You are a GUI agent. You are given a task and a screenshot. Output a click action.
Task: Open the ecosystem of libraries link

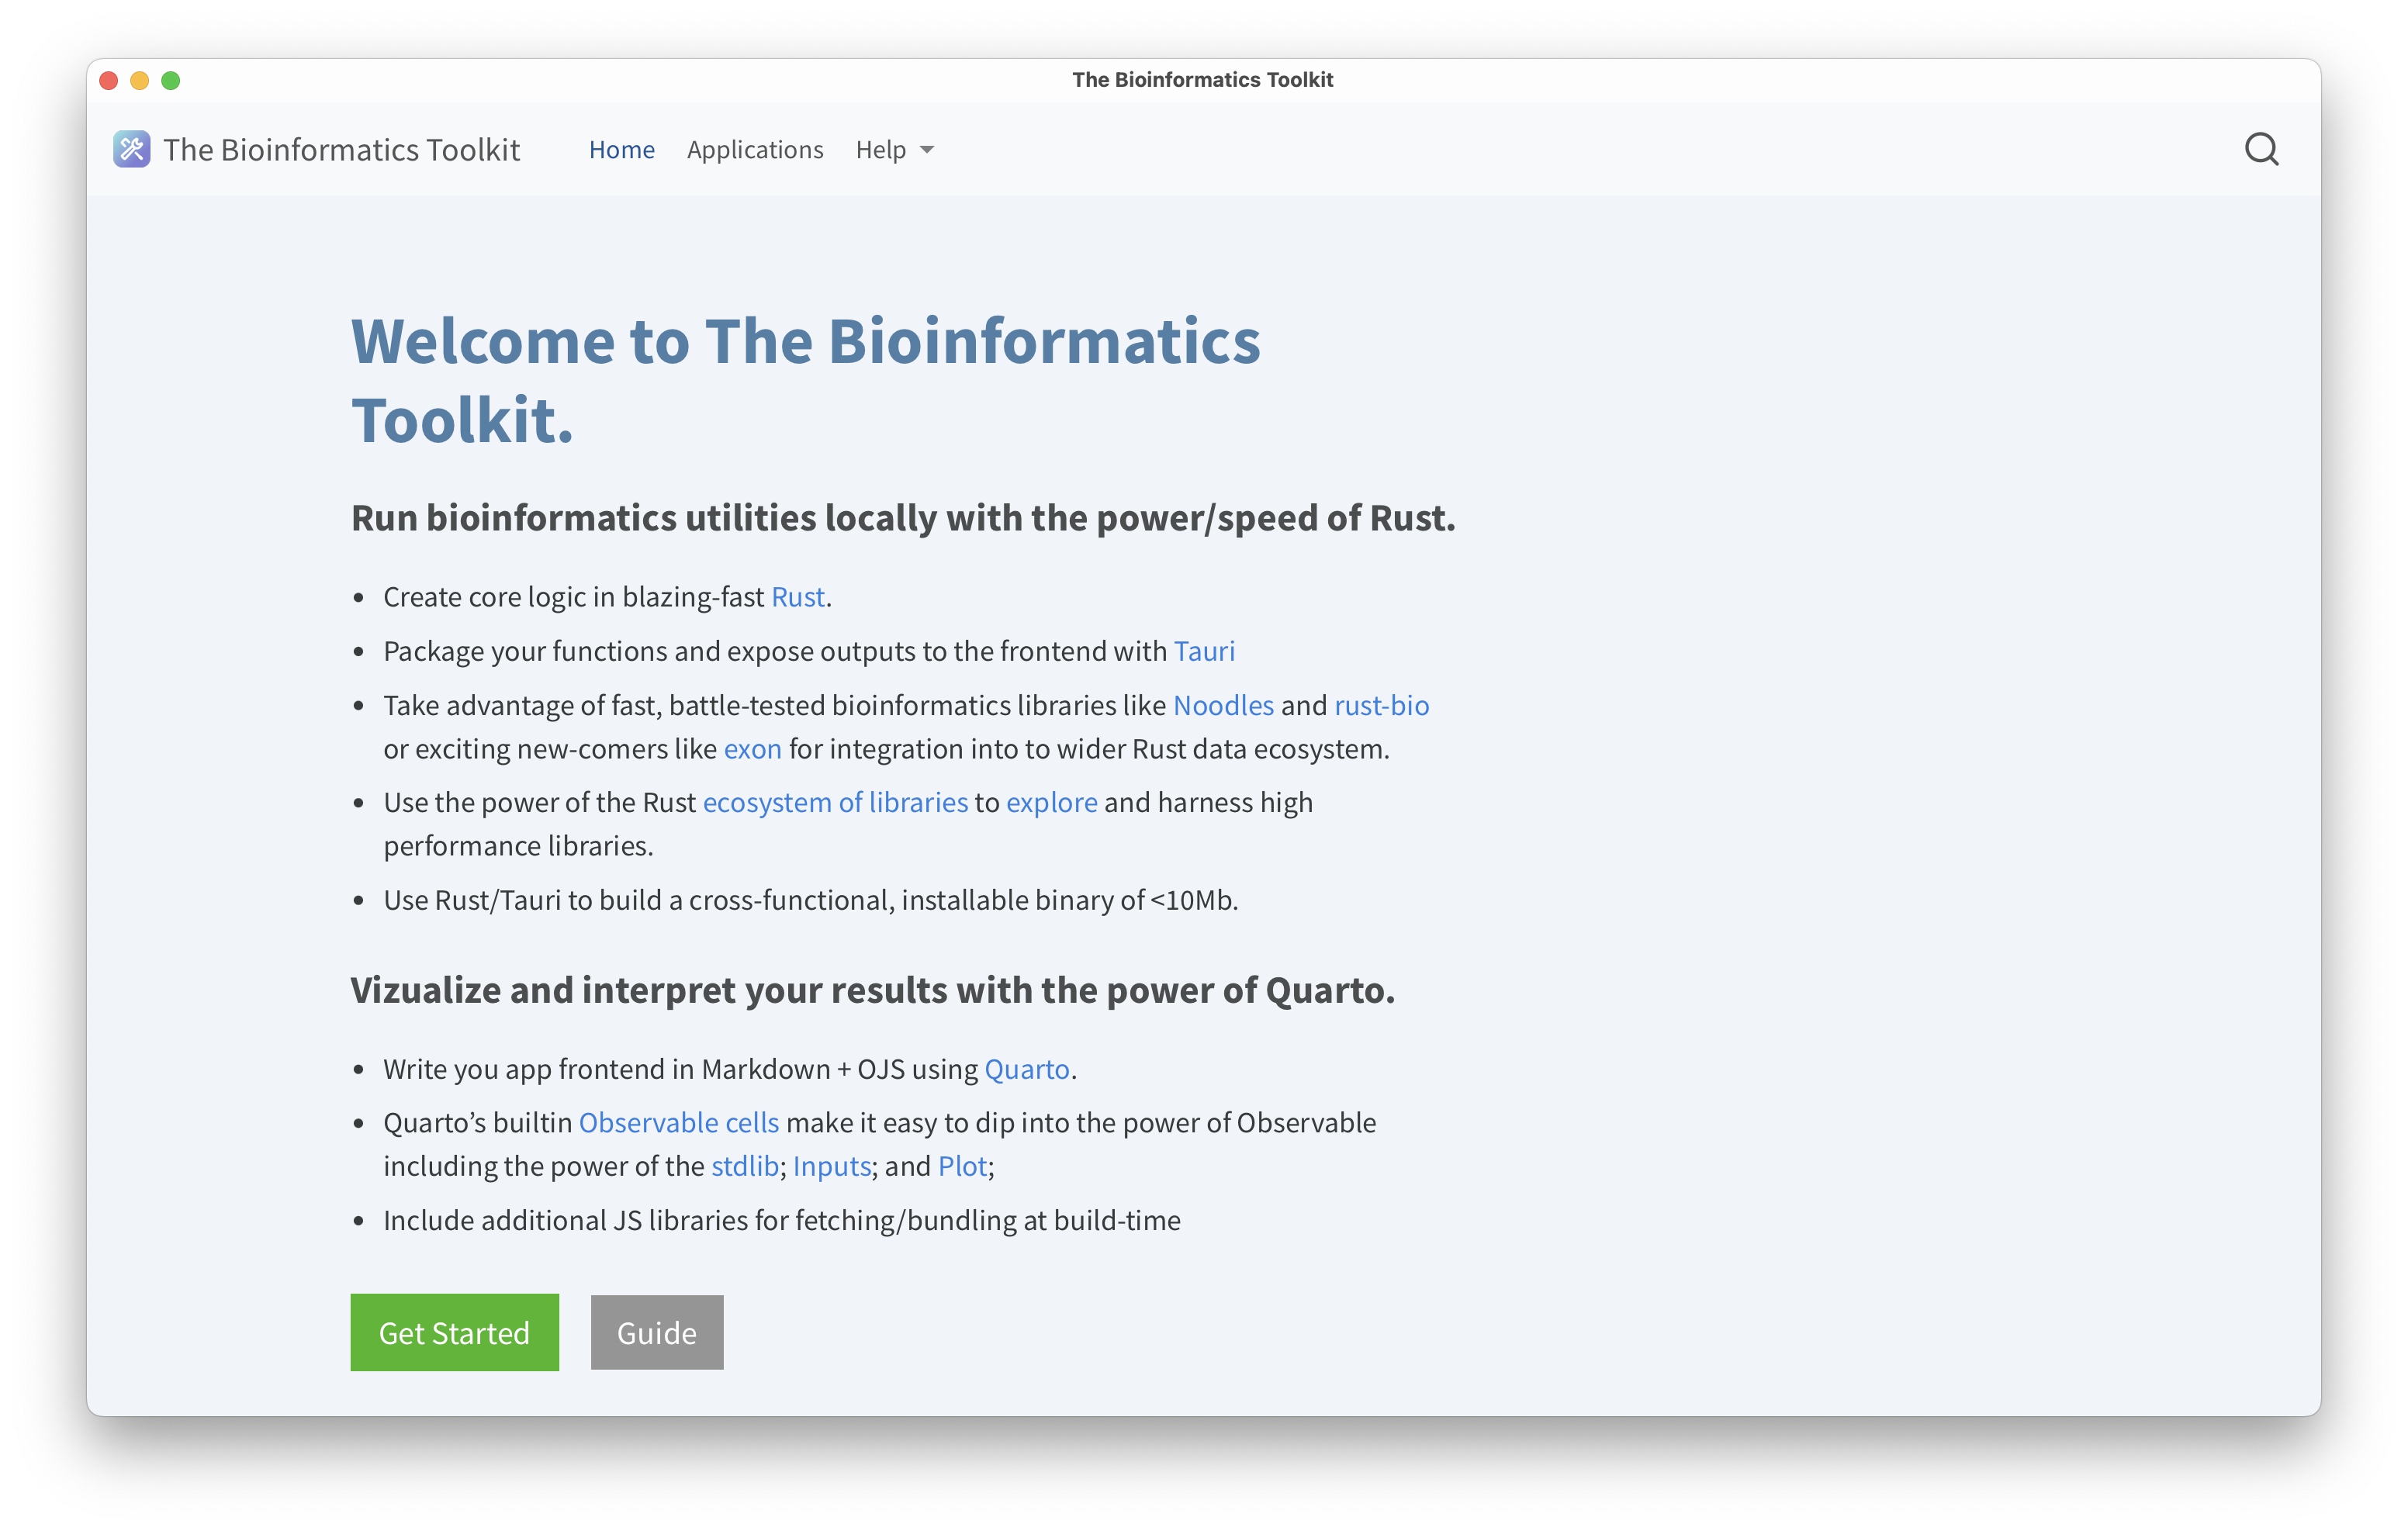pos(834,802)
